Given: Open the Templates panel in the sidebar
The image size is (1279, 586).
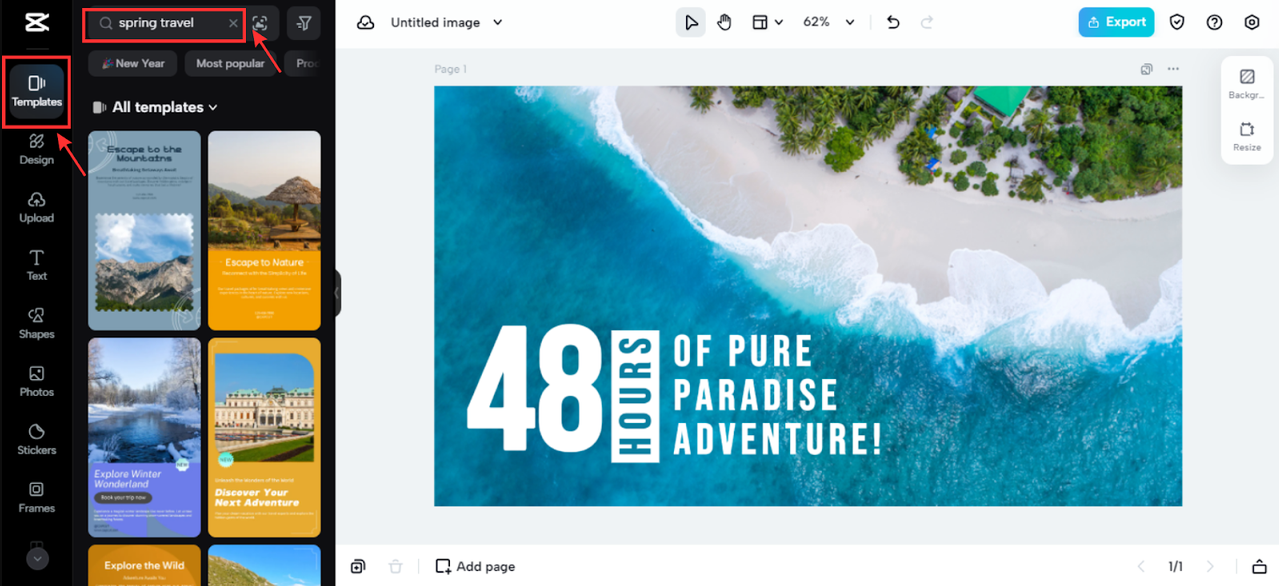Looking at the screenshot, I should tap(37, 91).
